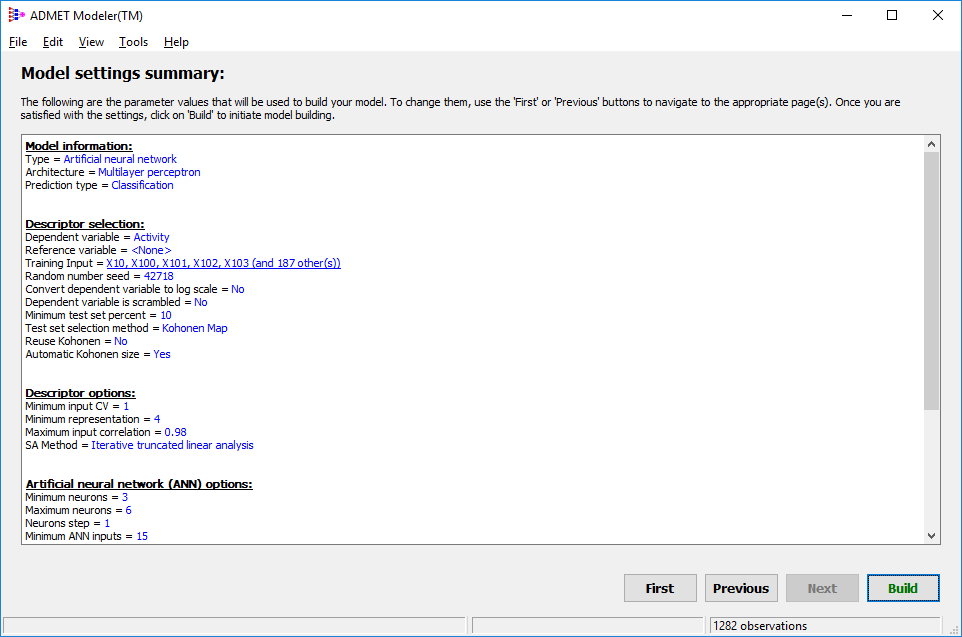Click the vertical scrollbar thumb
Viewport: 962px width, 637px height.
tap(931, 280)
